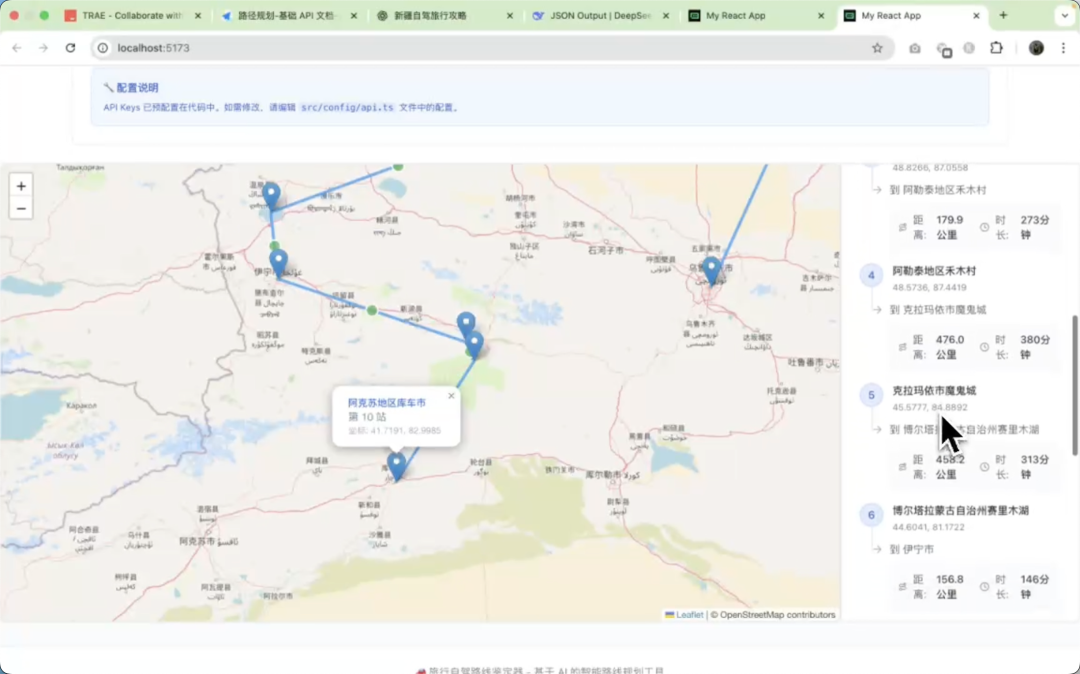Image resolution: width=1080 pixels, height=674 pixels.
Task: Zoom in on the map
Action: coord(21,186)
